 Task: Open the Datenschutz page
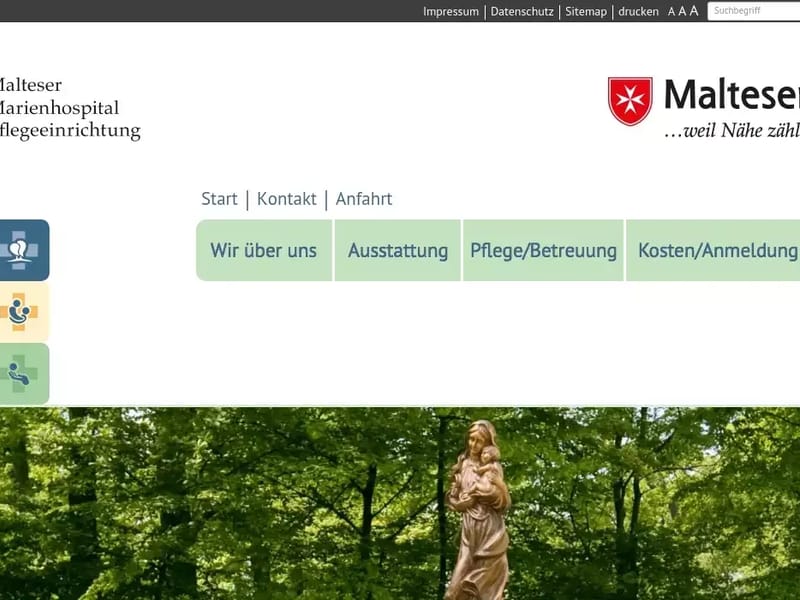(520, 12)
